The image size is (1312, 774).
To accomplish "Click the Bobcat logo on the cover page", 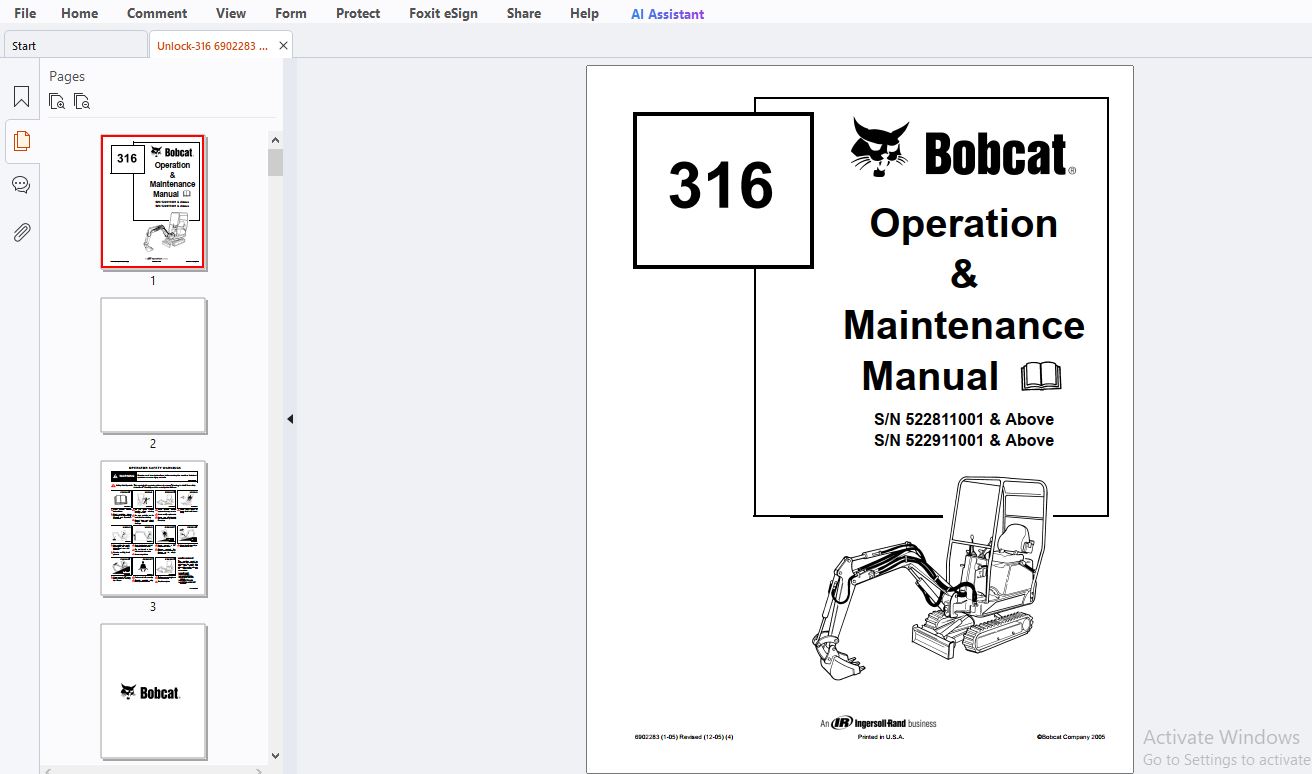I will coord(963,149).
